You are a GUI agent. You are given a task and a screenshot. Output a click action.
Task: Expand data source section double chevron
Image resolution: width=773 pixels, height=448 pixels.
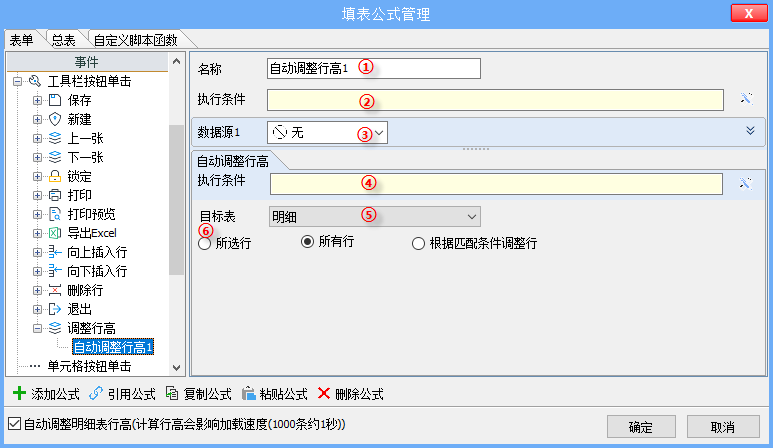pyautogui.click(x=750, y=131)
